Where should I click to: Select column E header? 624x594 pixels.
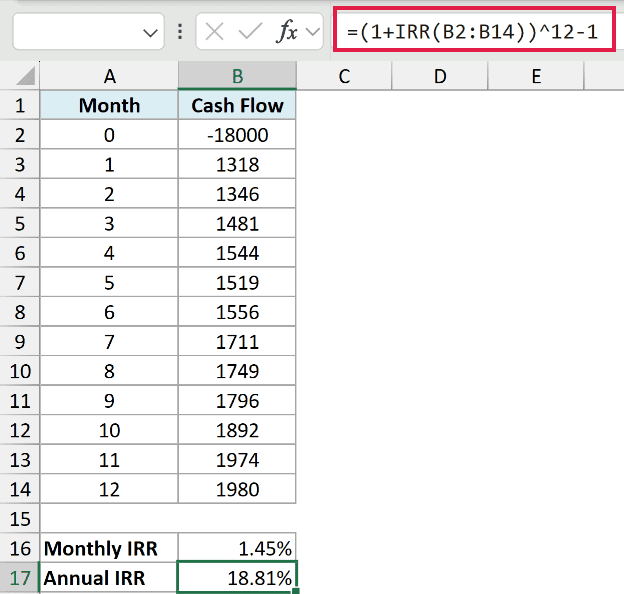tap(536, 76)
